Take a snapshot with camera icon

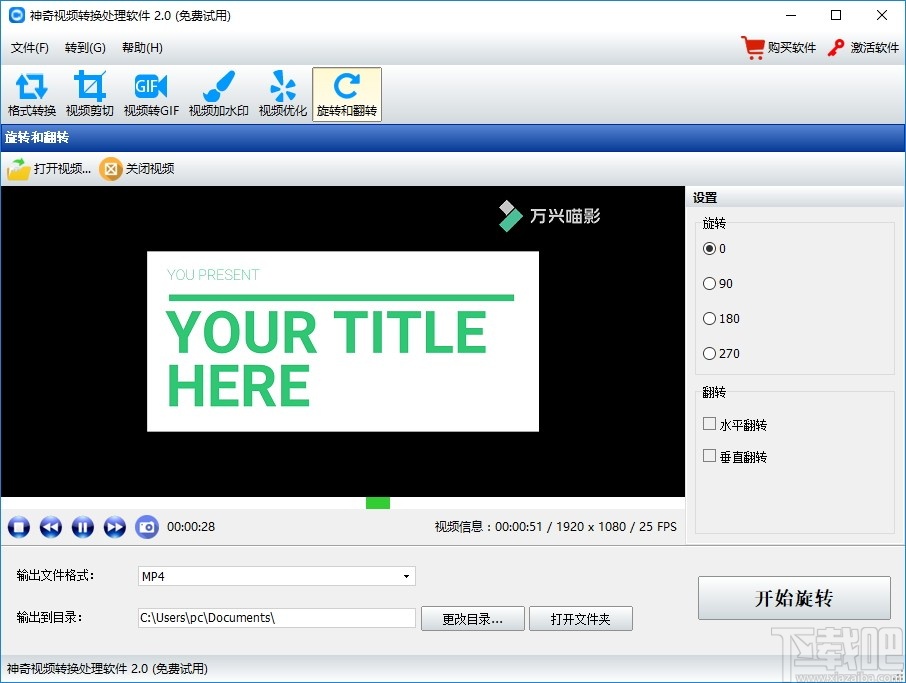point(147,527)
